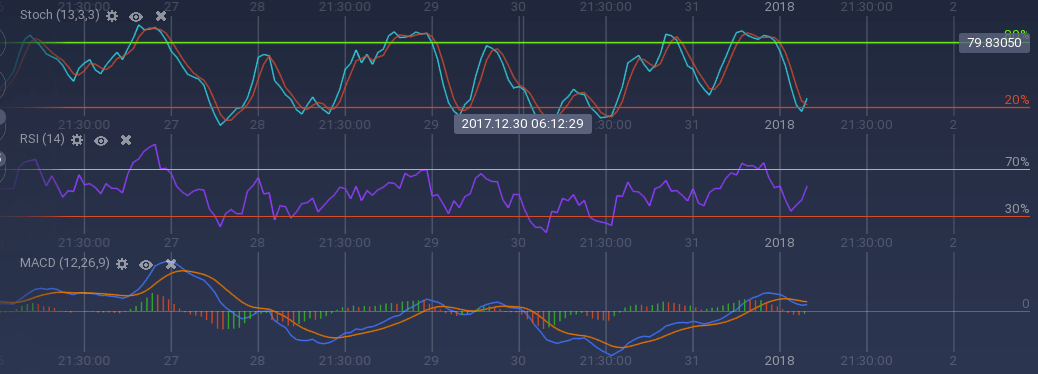The height and width of the screenshot is (374, 1038).
Task: Remove the RSI indicator
Action: (x=126, y=140)
